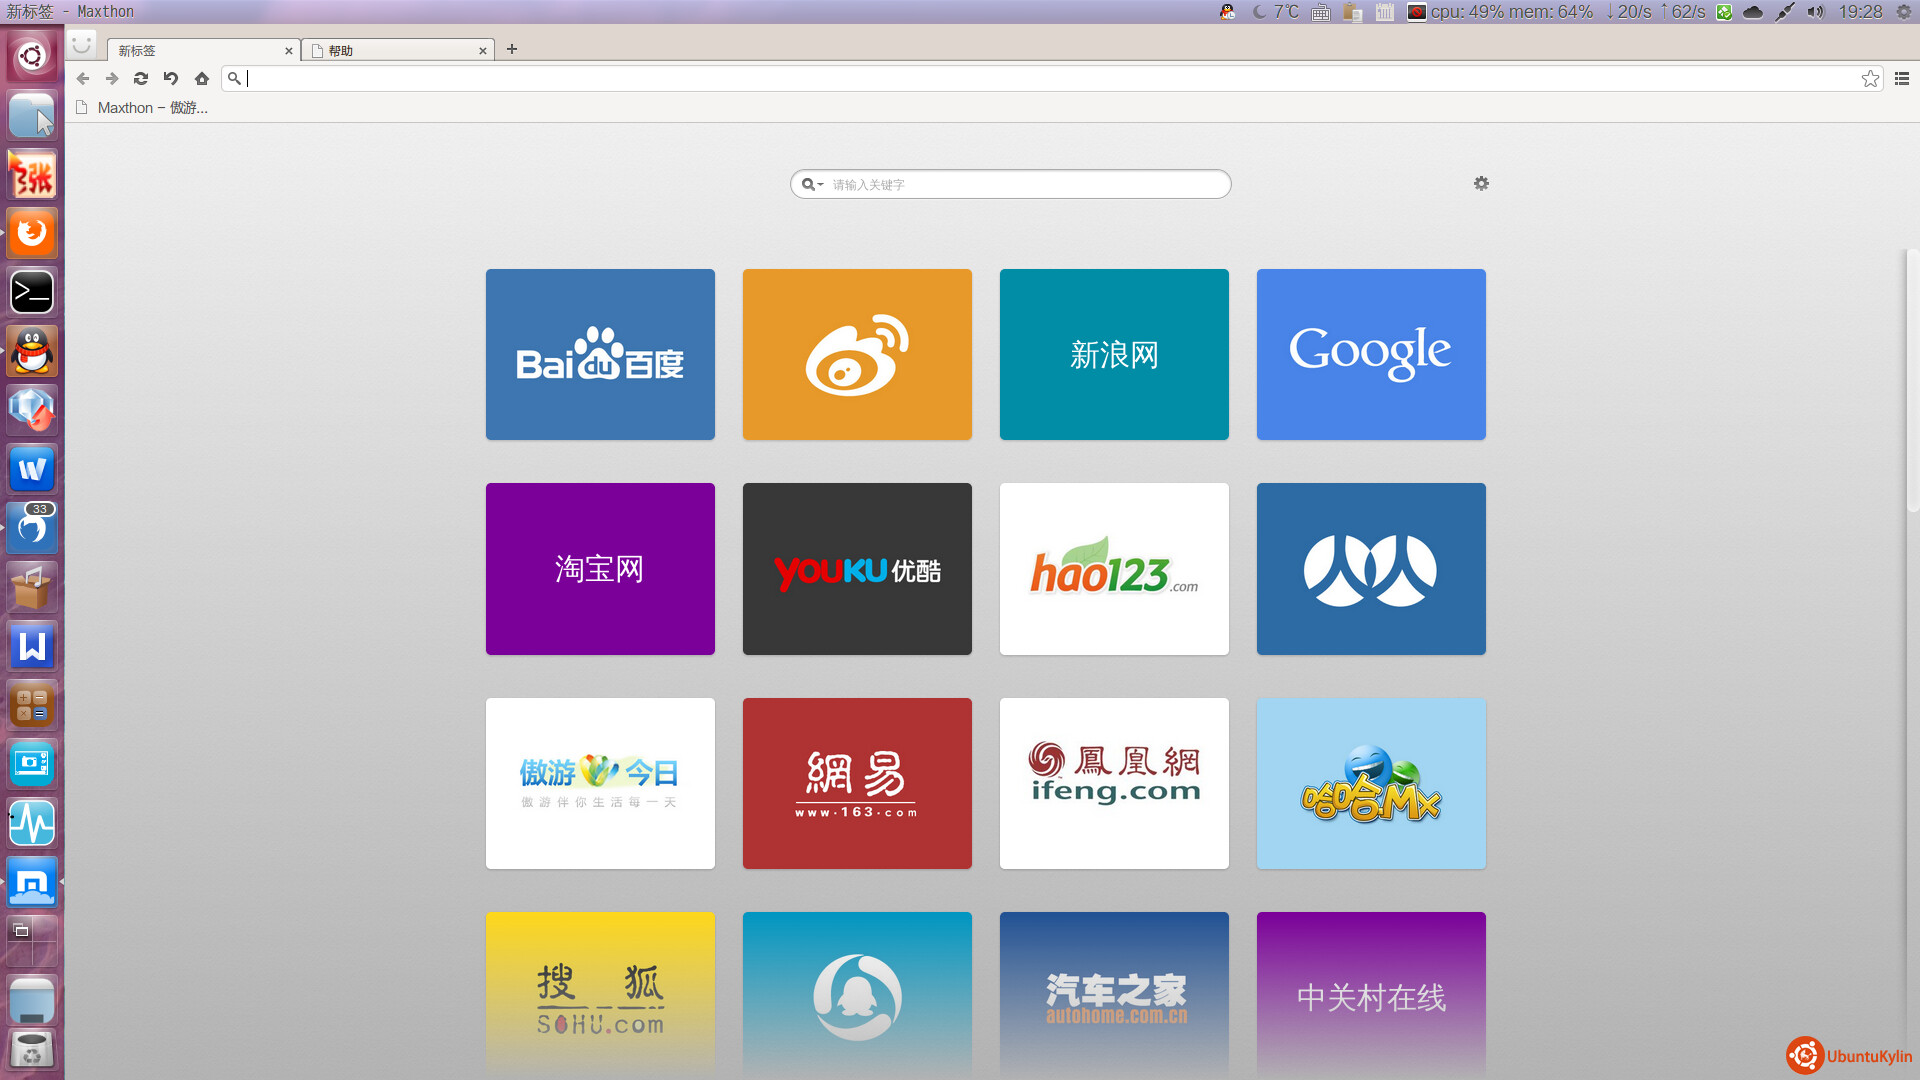Viewport: 1920px width, 1080px height.
Task: Click the Maxthon smiley face icon
Action: (x=82, y=44)
